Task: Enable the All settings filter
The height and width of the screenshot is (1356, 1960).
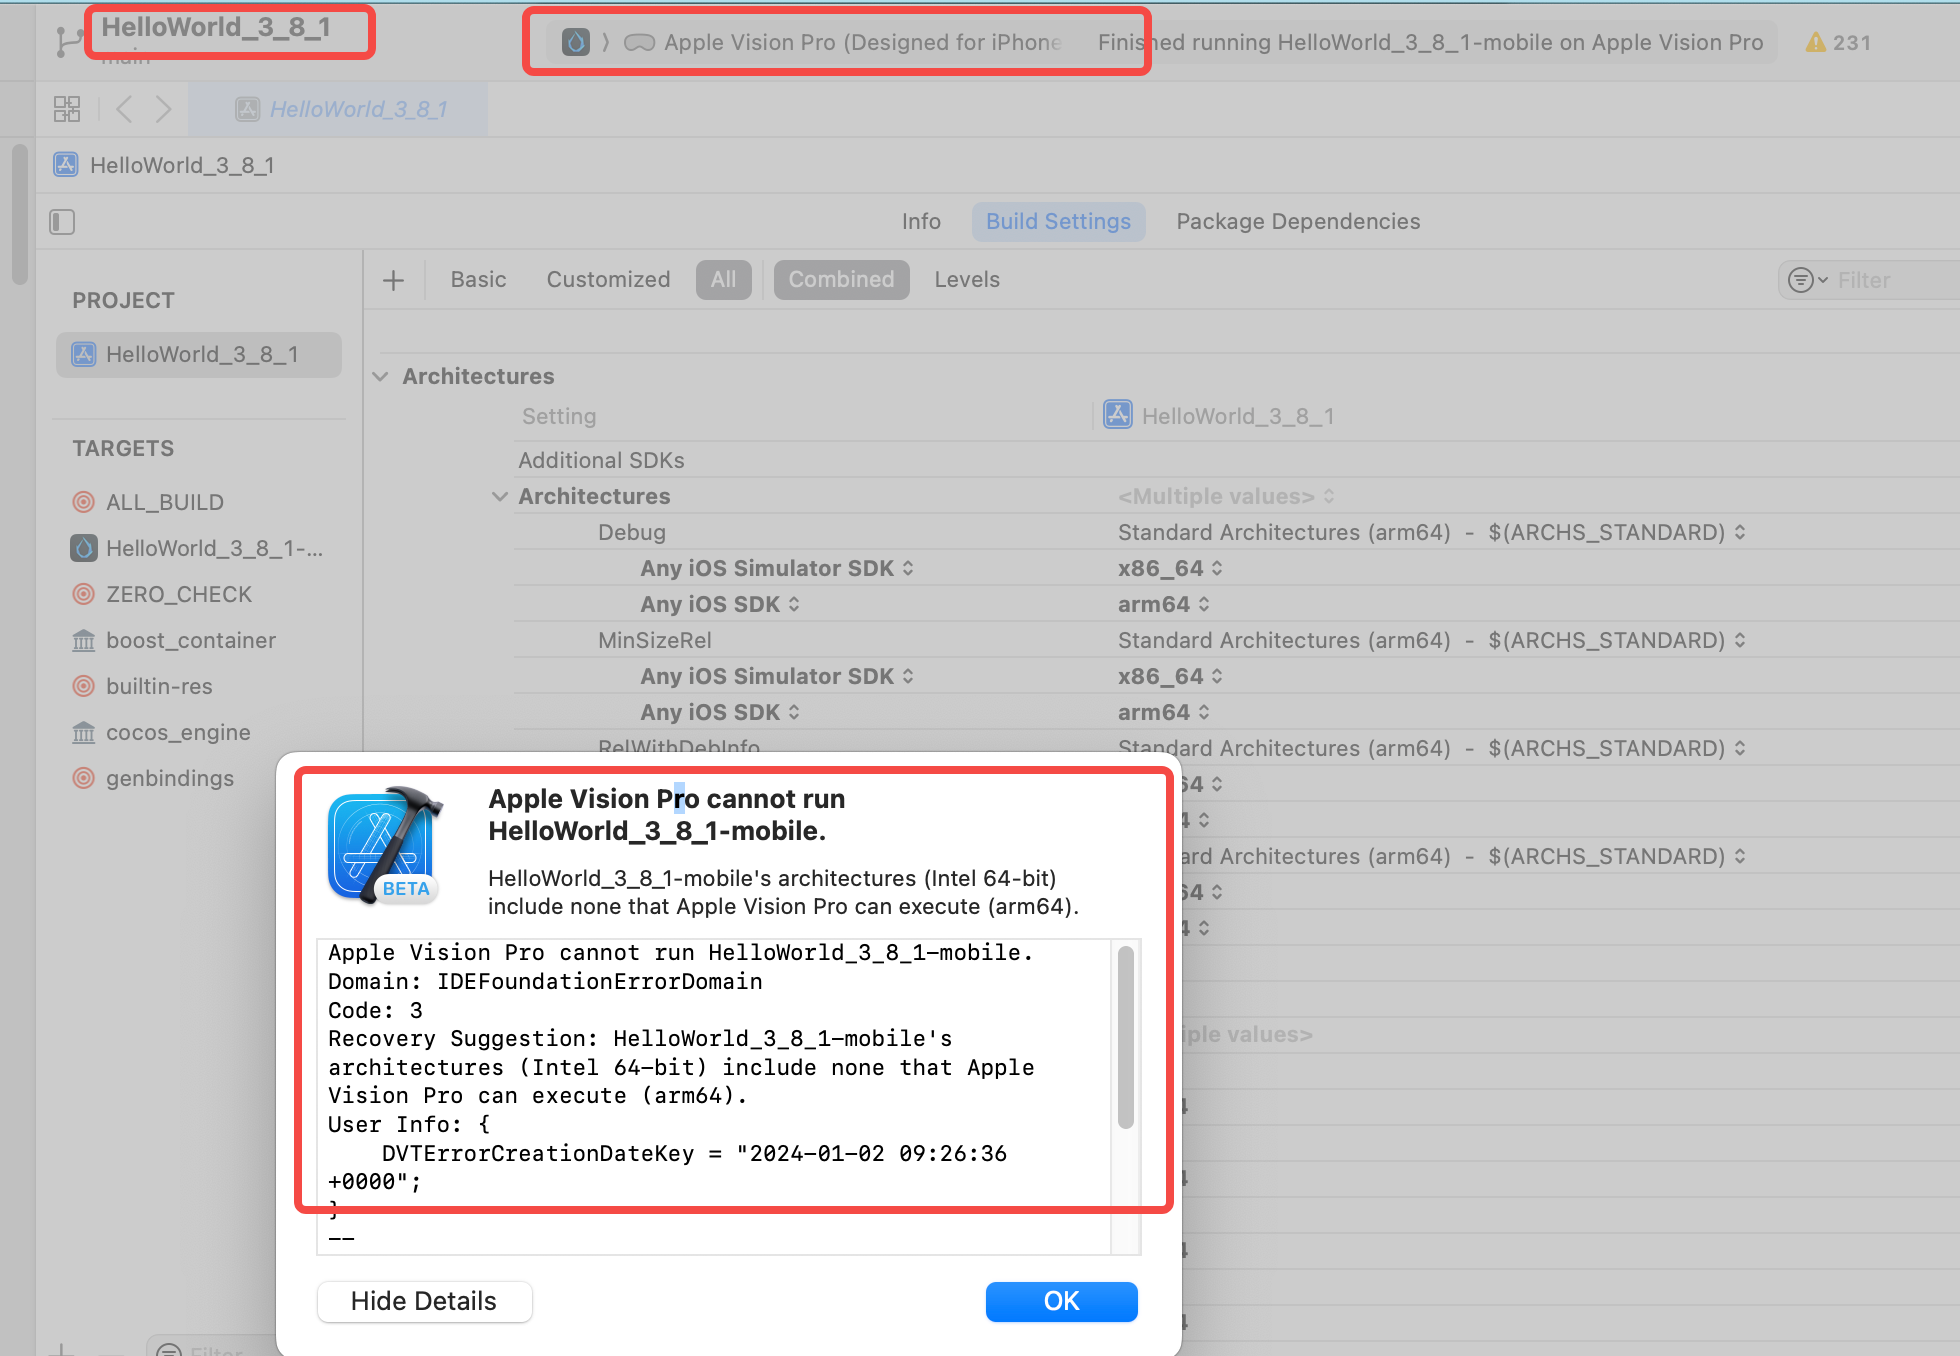Action: click(723, 280)
